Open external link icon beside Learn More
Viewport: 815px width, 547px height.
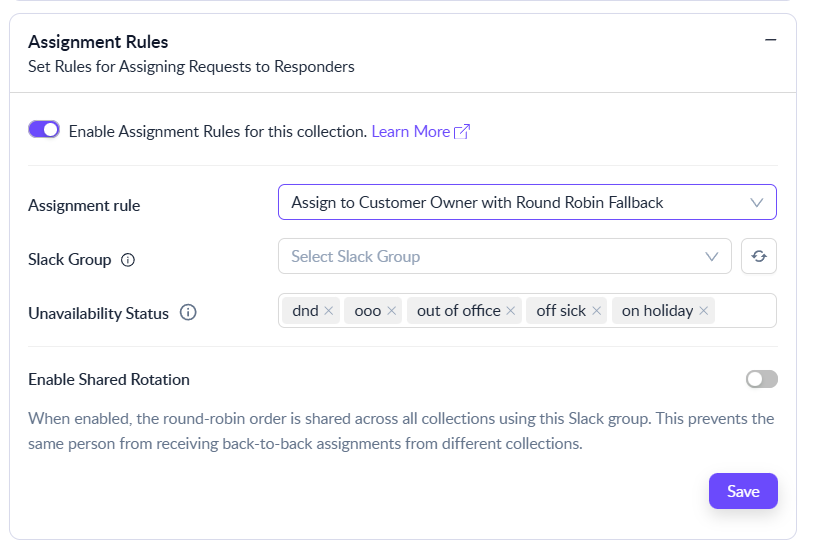pyautogui.click(x=462, y=132)
